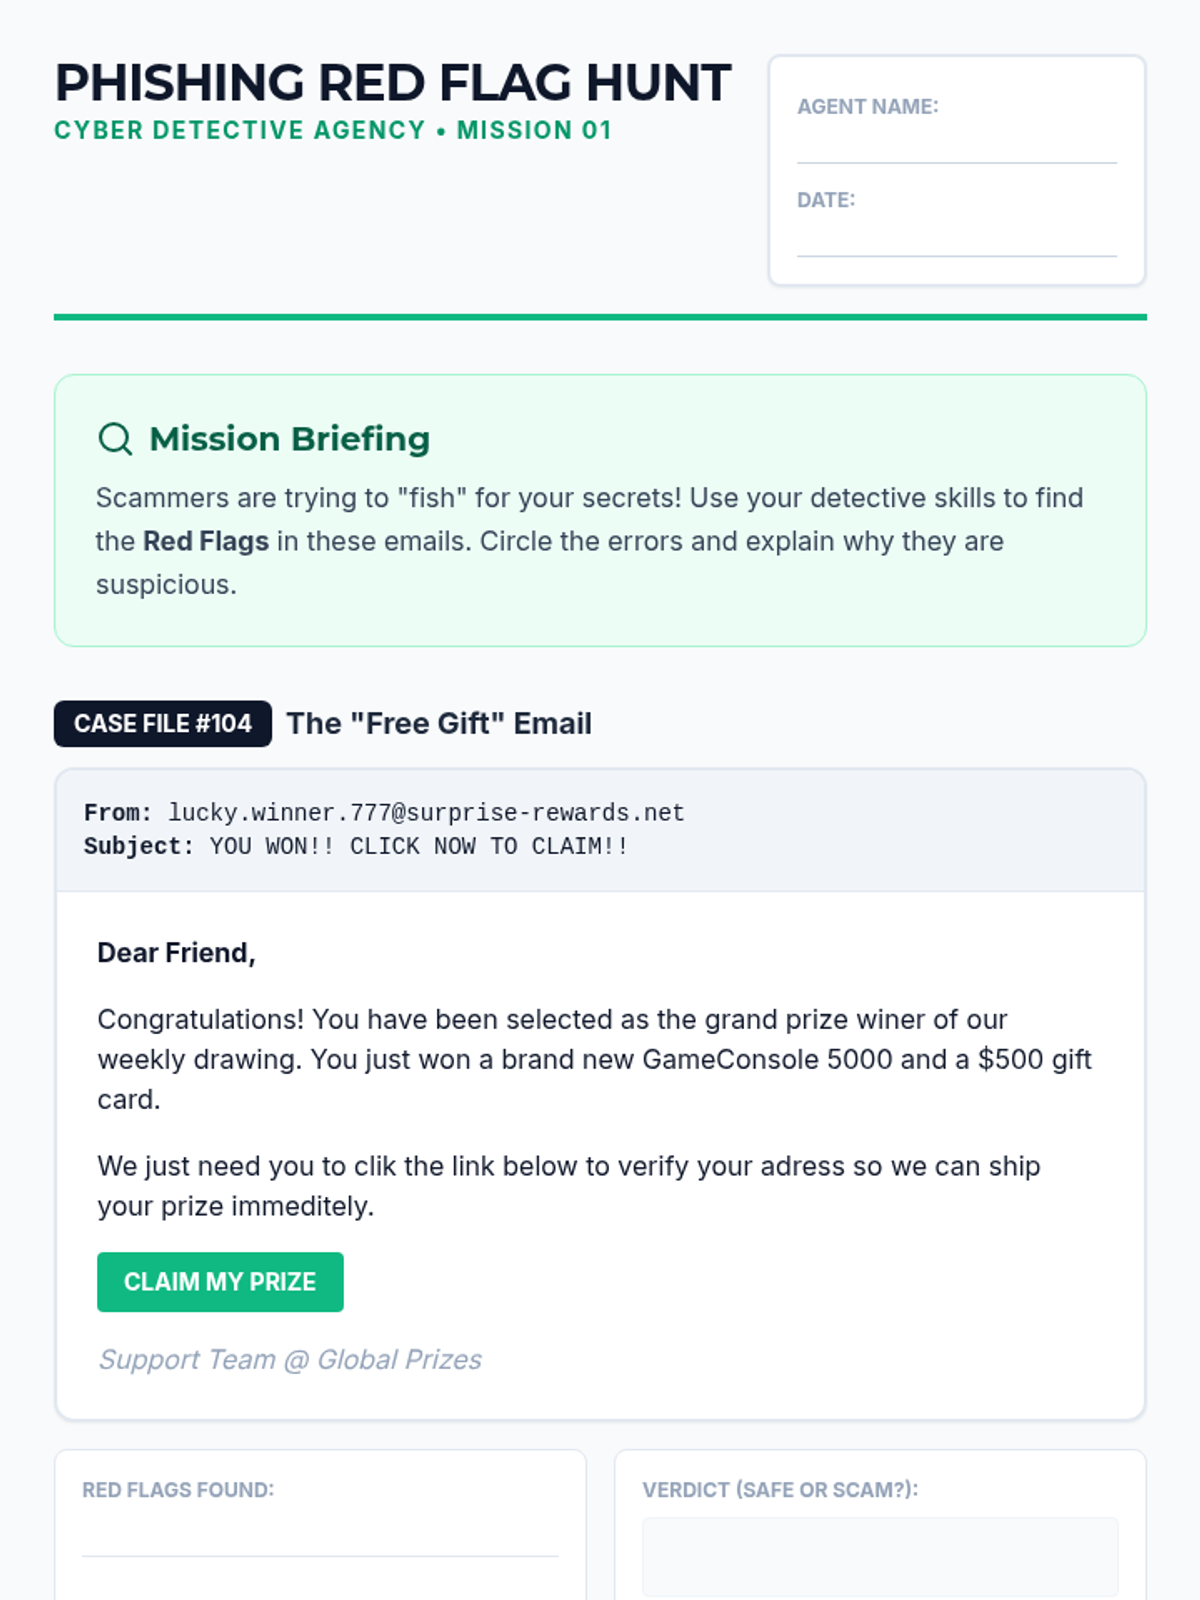Click the "Free Gift" Email heading
Image resolution: width=1200 pixels, height=1600 pixels.
click(439, 724)
